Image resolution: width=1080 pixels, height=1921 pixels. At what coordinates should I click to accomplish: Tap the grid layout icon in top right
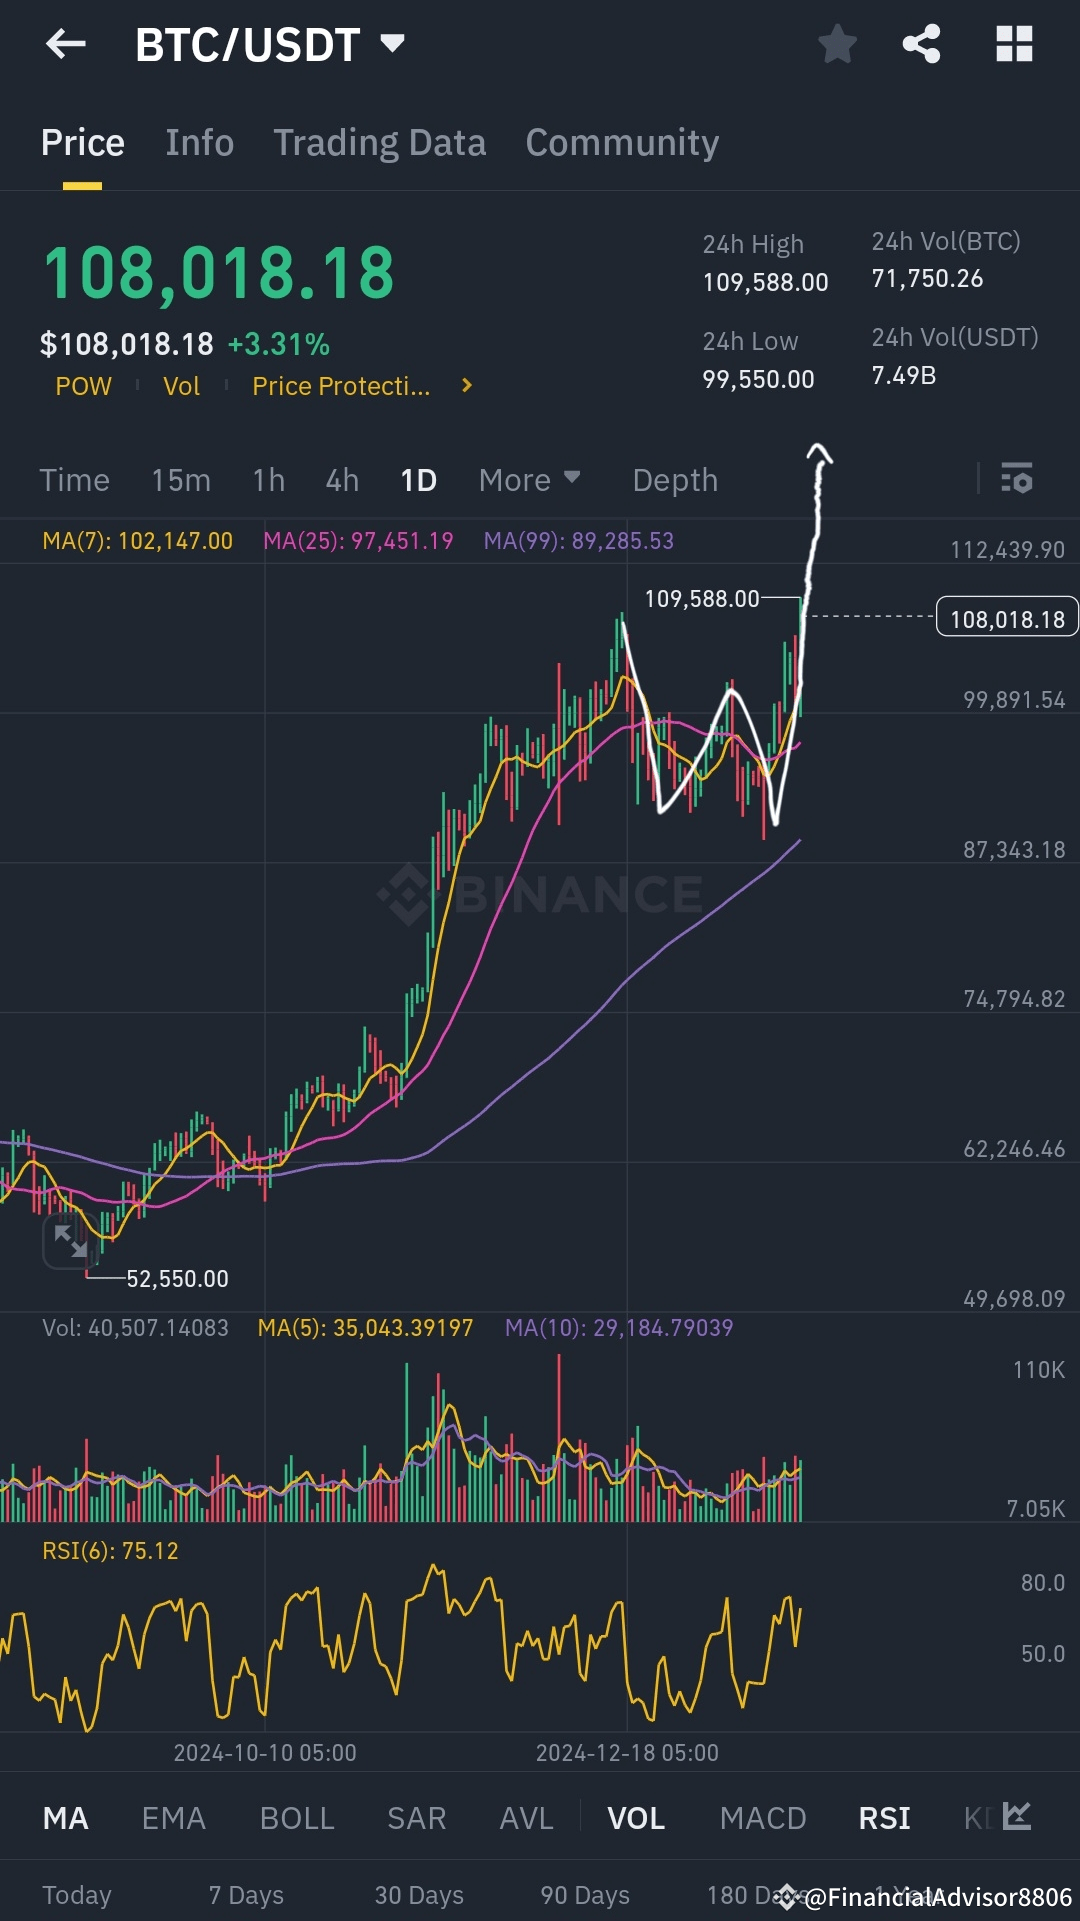pyautogui.click(x=1015, y=44)
